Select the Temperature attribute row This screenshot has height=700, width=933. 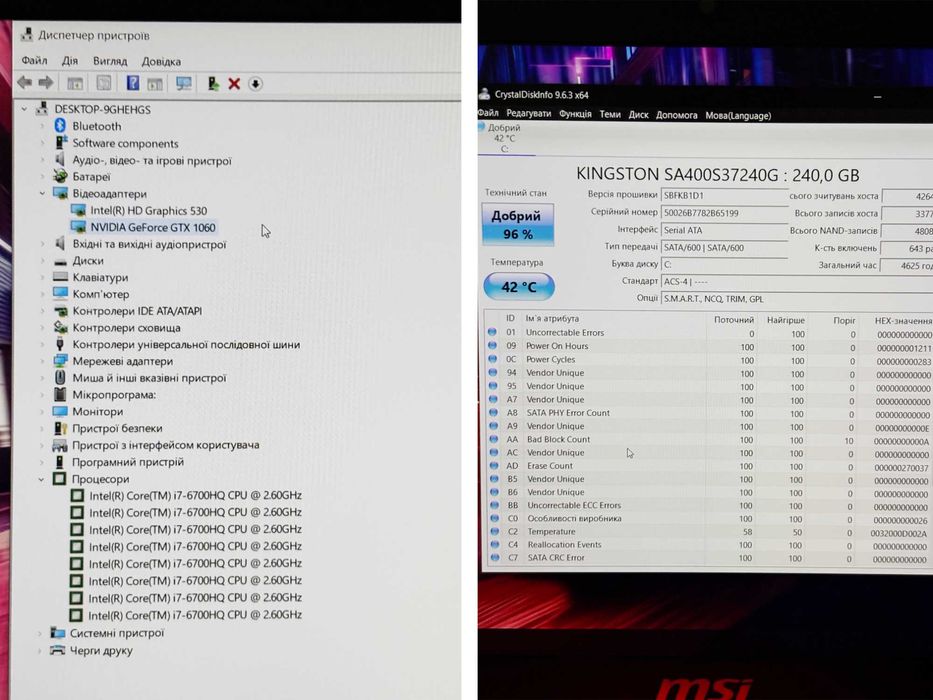point(708,532)
